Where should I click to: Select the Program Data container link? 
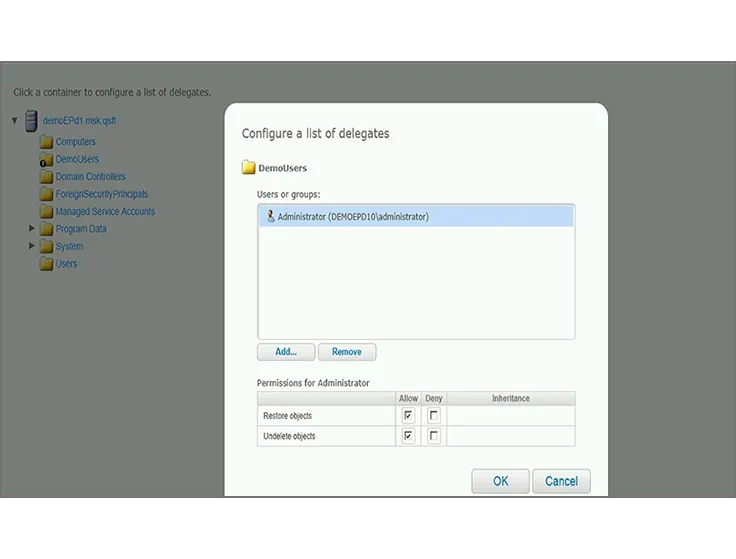tap(81, 229)
